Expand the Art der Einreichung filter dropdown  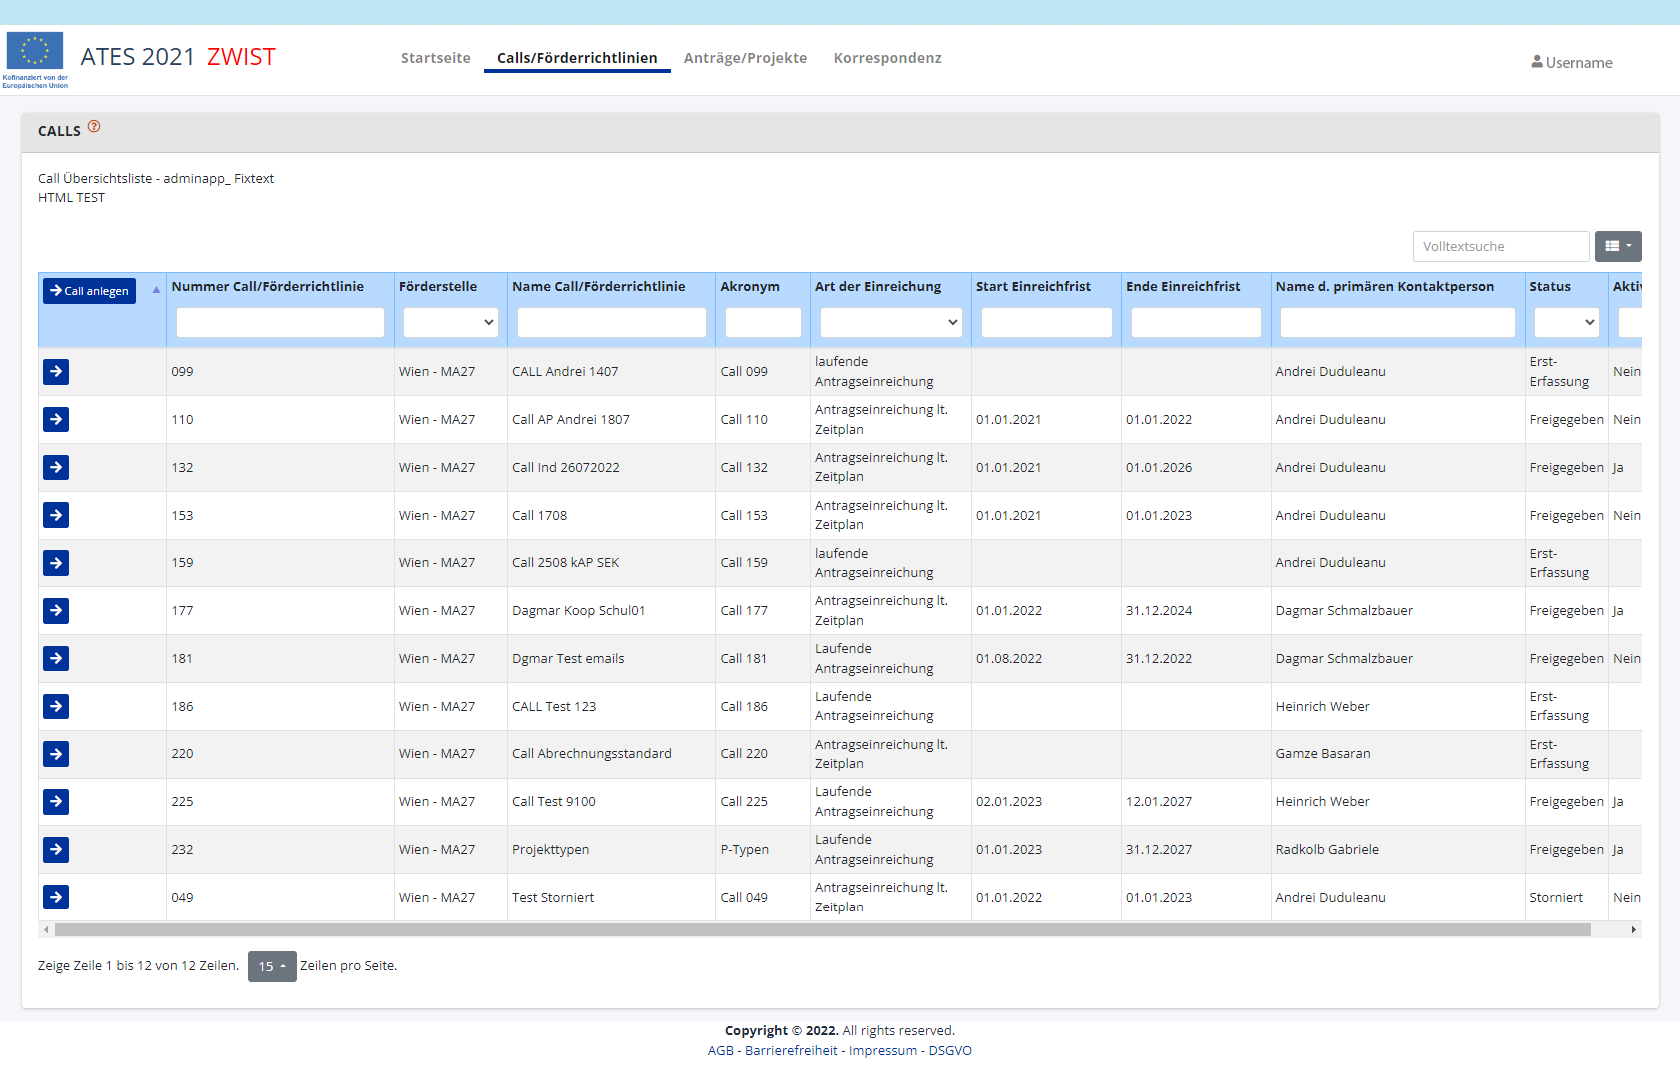(890, 322)
